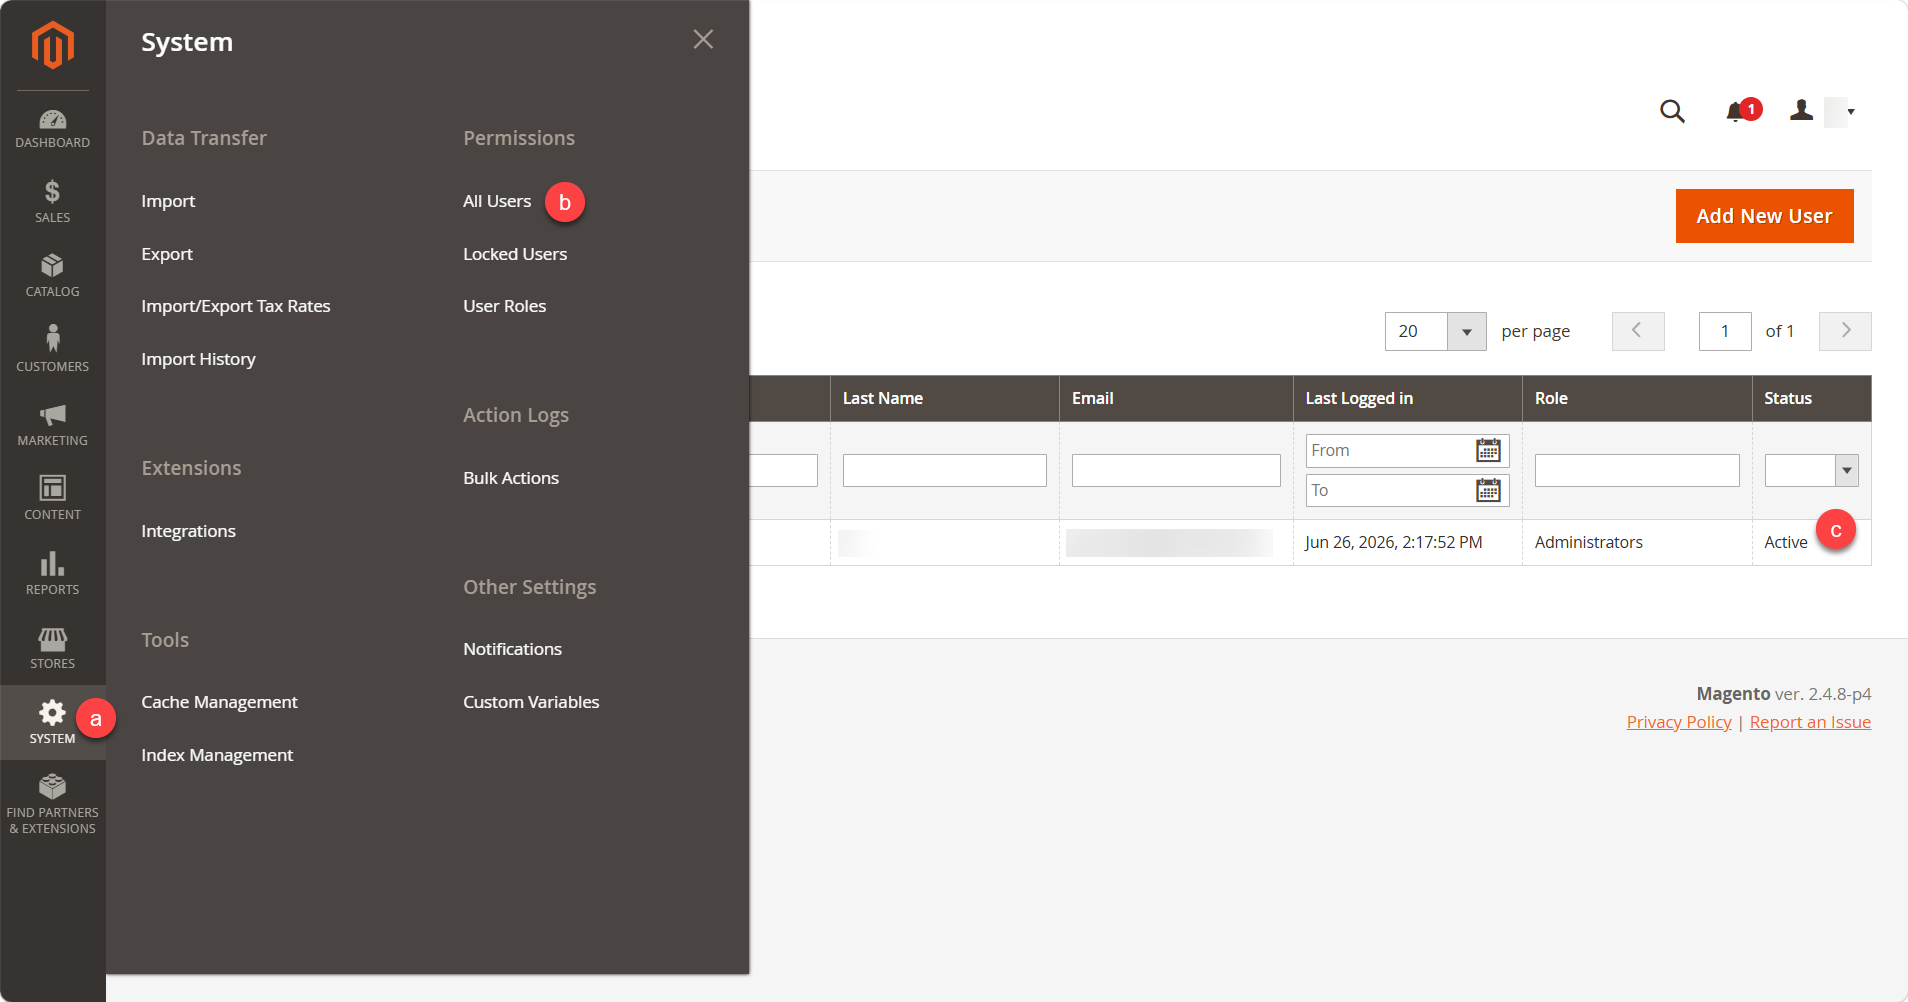Sort by Last Logged in column header
The height and width of the screenshot is (1002, 1908).
pyautogui.click(x=1407, y=398)
